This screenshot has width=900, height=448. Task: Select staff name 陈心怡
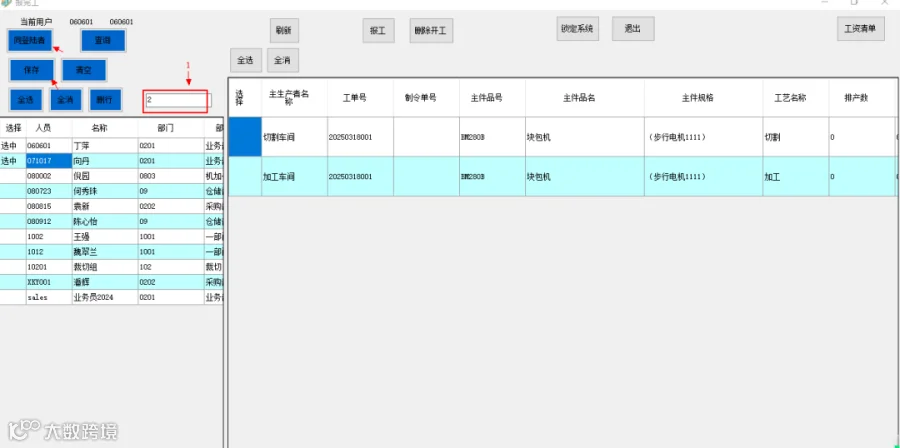click(105, 222)
